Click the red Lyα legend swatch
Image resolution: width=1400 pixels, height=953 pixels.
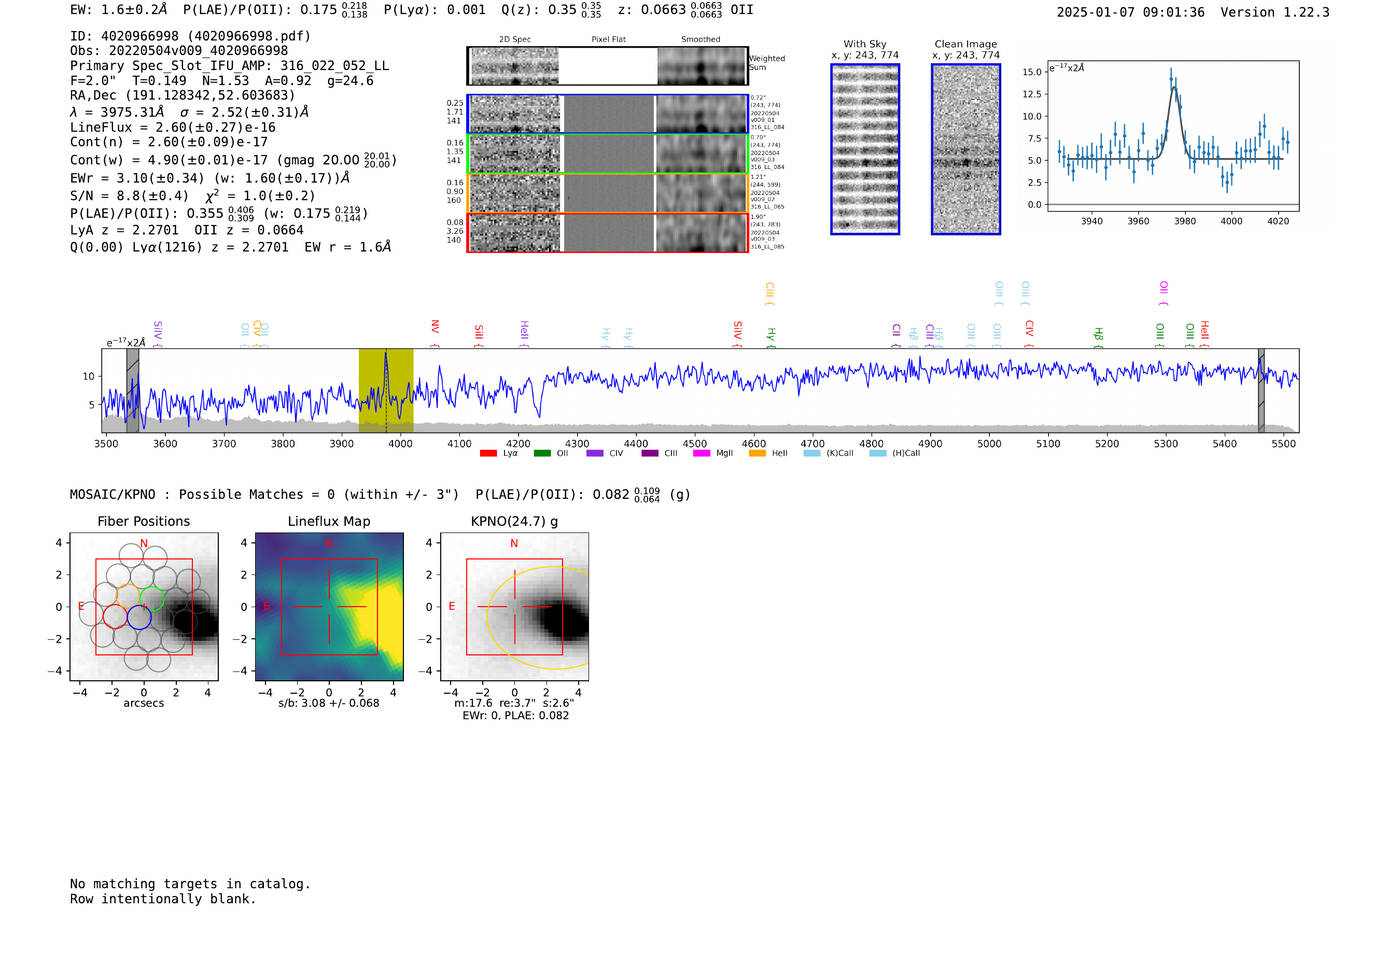pyautogui.click(x=488, y=454)
